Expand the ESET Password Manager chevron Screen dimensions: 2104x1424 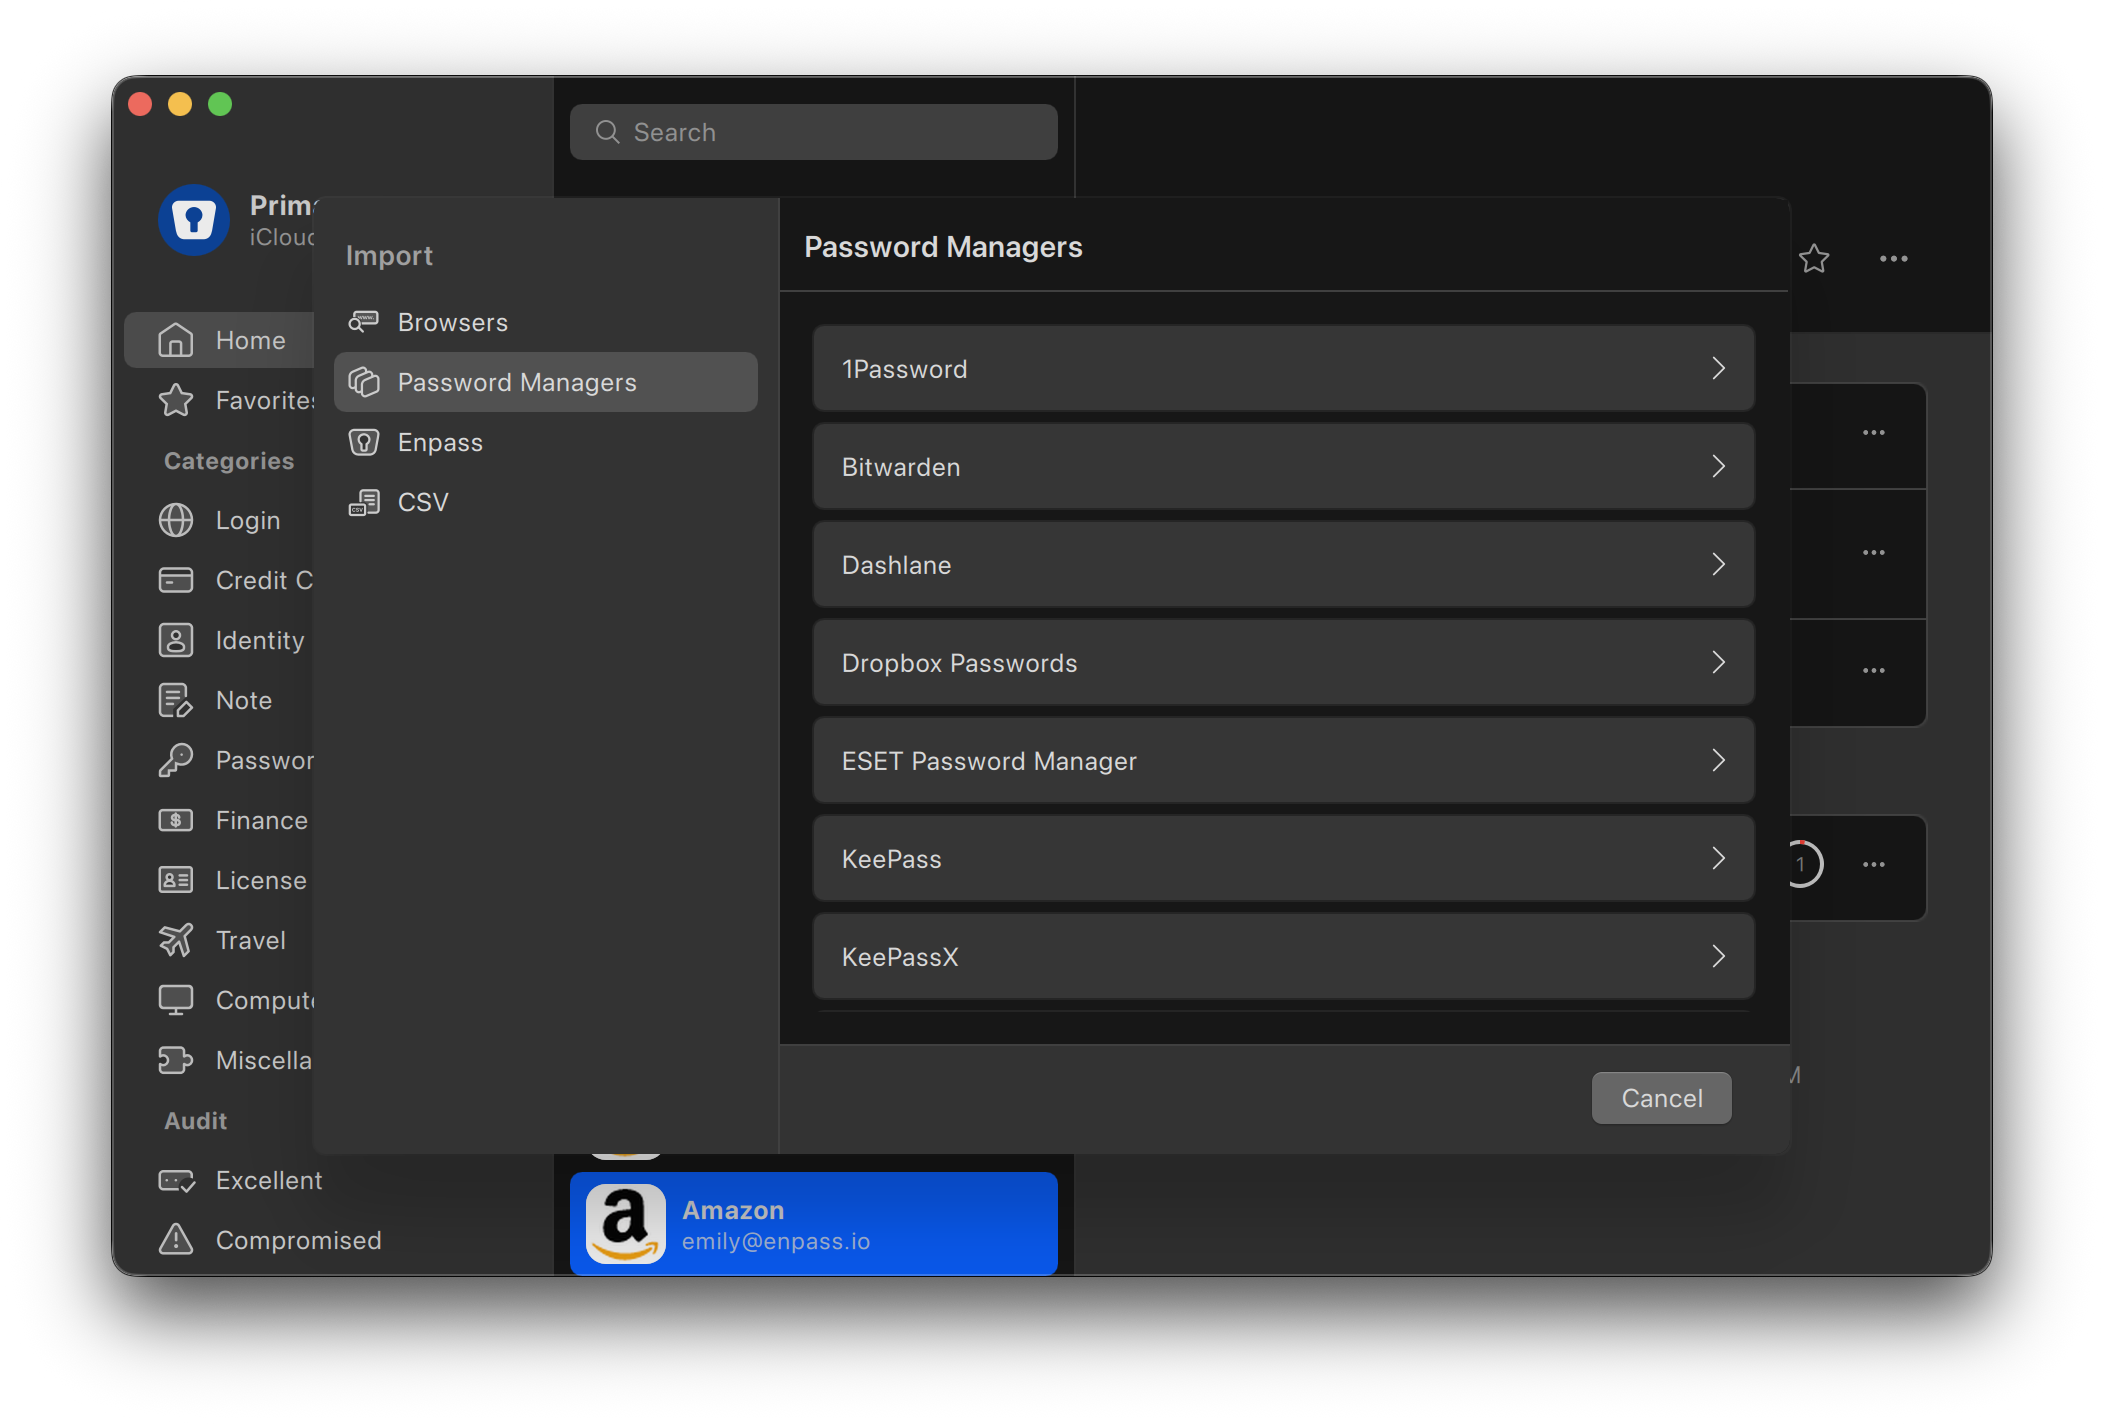click(x=1719, y=761)
